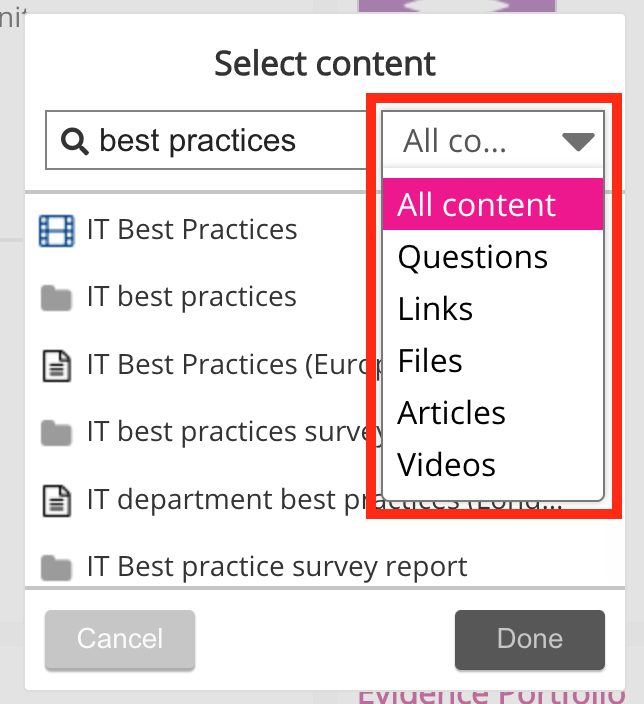Click the folder icon for IT best practices survey
Image resolution: width=644 pixels, height=704 pixels.
tap(57, 433)
